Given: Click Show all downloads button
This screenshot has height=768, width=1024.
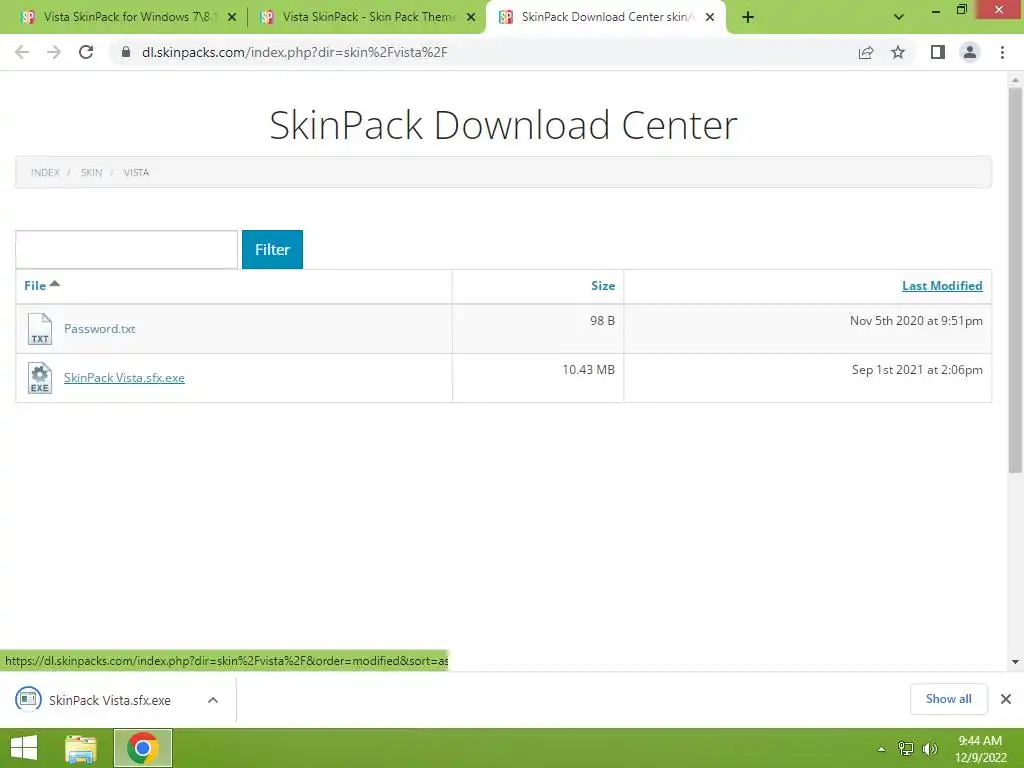Looking at the screenshot, I should (948, 699).
